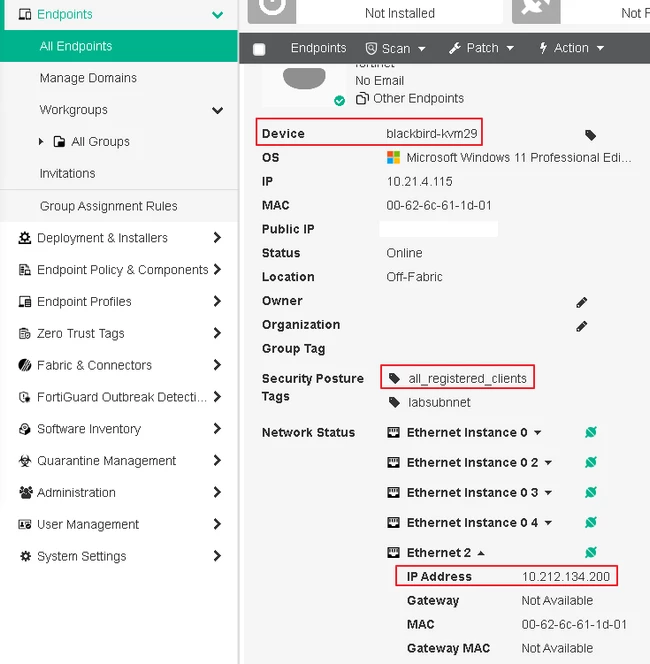
Task: Collapse the Endpoints sidebar section chevron
Action: coord(218,15)
